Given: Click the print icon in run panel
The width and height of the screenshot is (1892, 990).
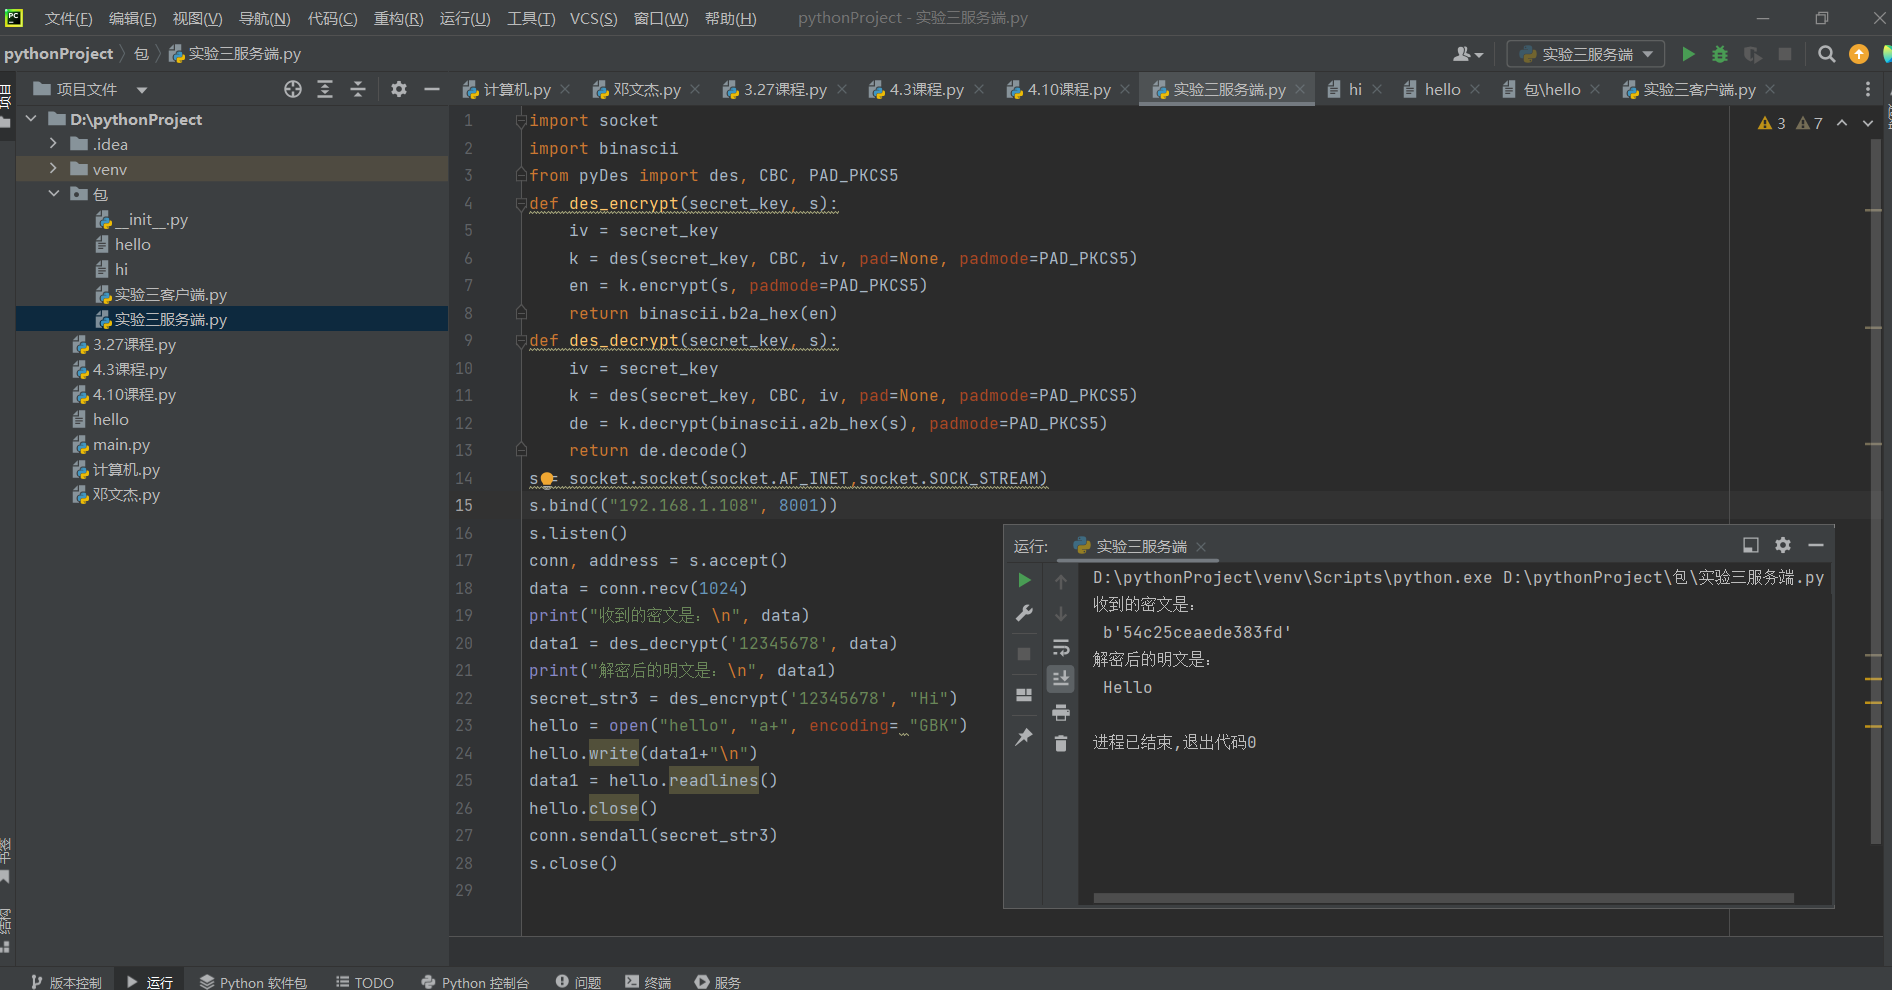Looking at the screenshot, I should tap(1061, 712).
